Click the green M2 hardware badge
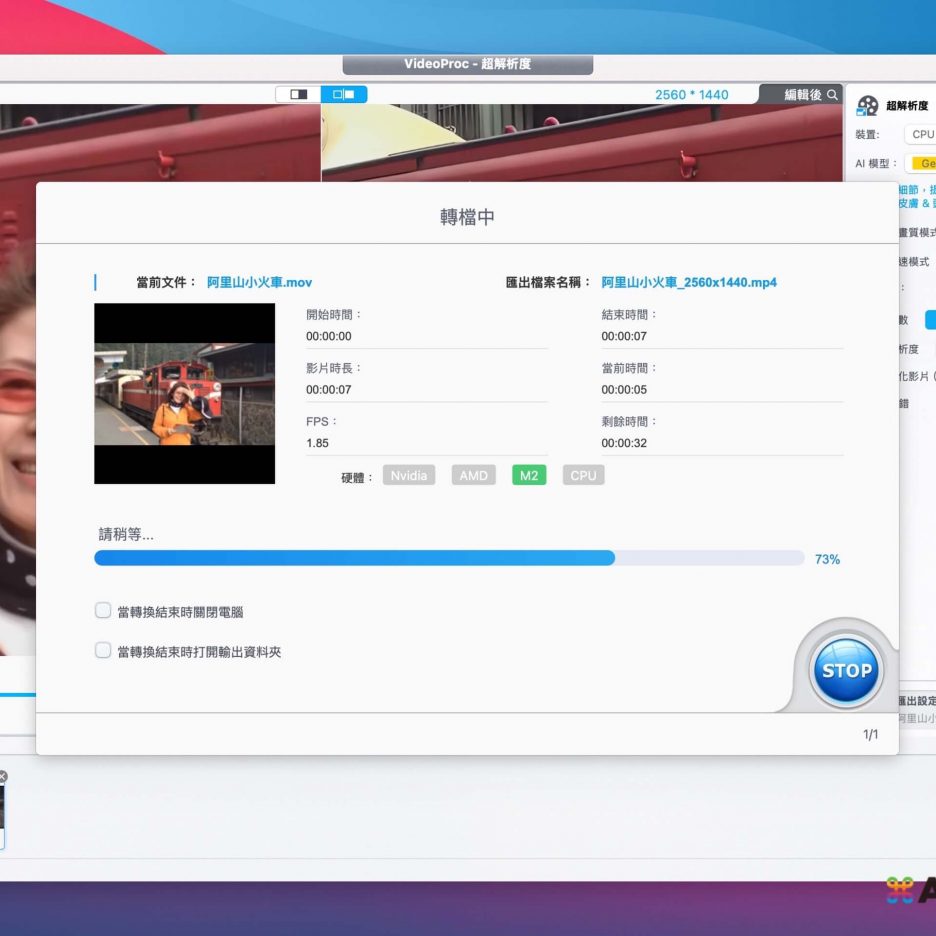 point(529,476)
